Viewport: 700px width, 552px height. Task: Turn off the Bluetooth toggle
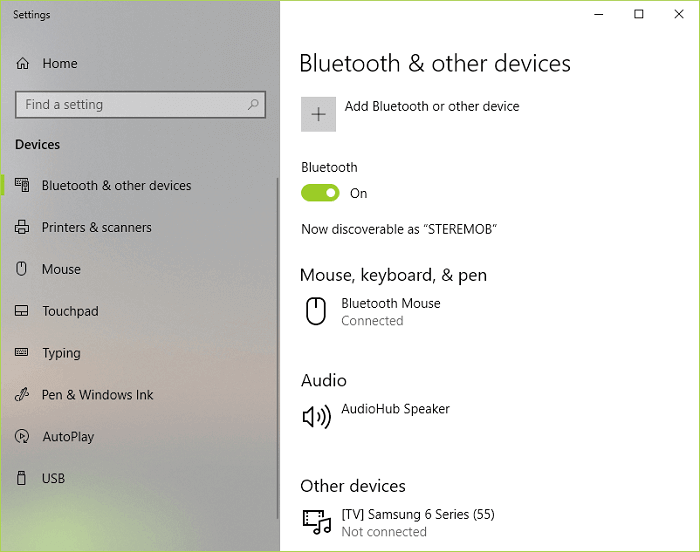tap(320, 193)
